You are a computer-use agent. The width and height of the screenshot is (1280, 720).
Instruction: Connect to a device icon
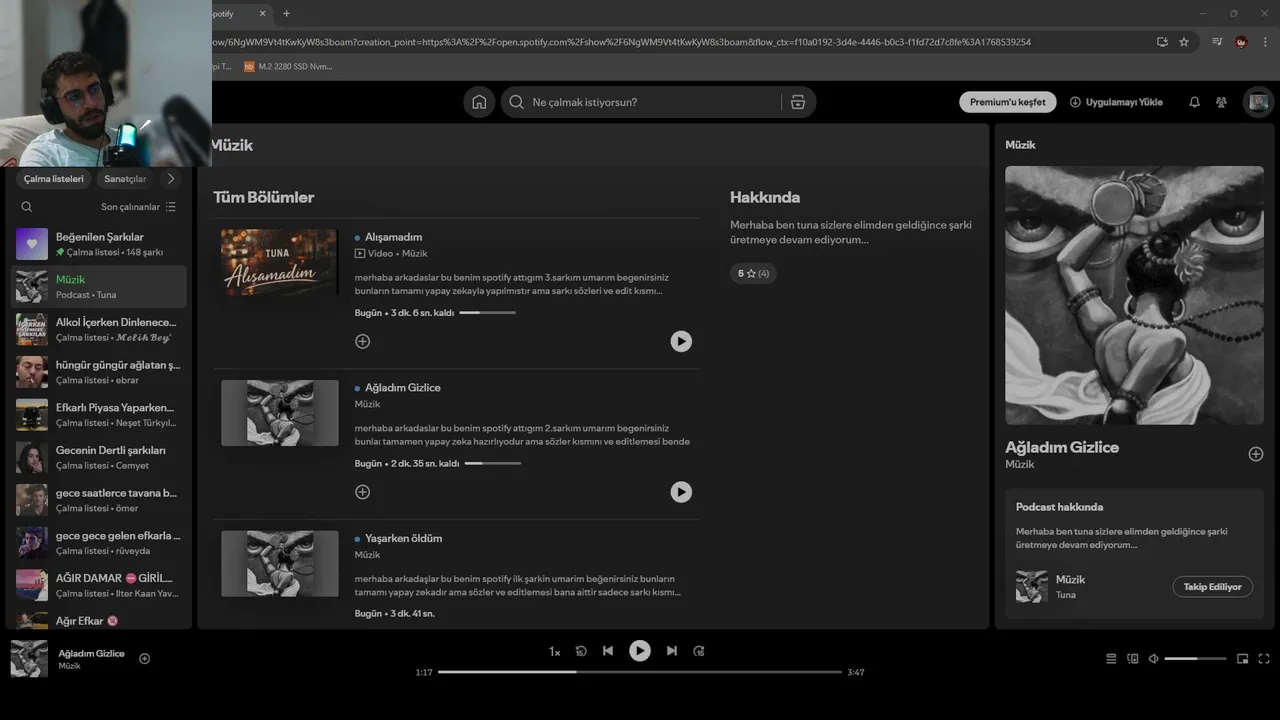[x=1133, y=659]
